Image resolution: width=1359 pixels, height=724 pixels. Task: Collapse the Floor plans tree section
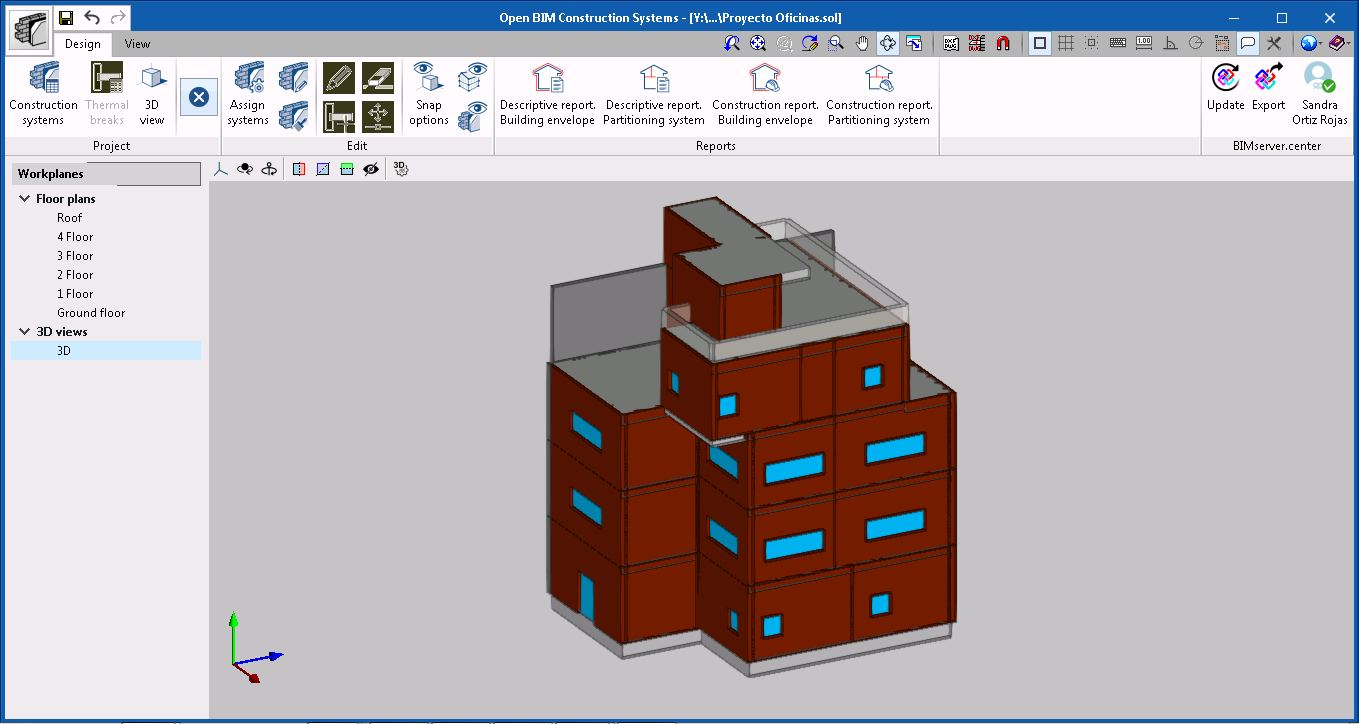pos(24,198)
